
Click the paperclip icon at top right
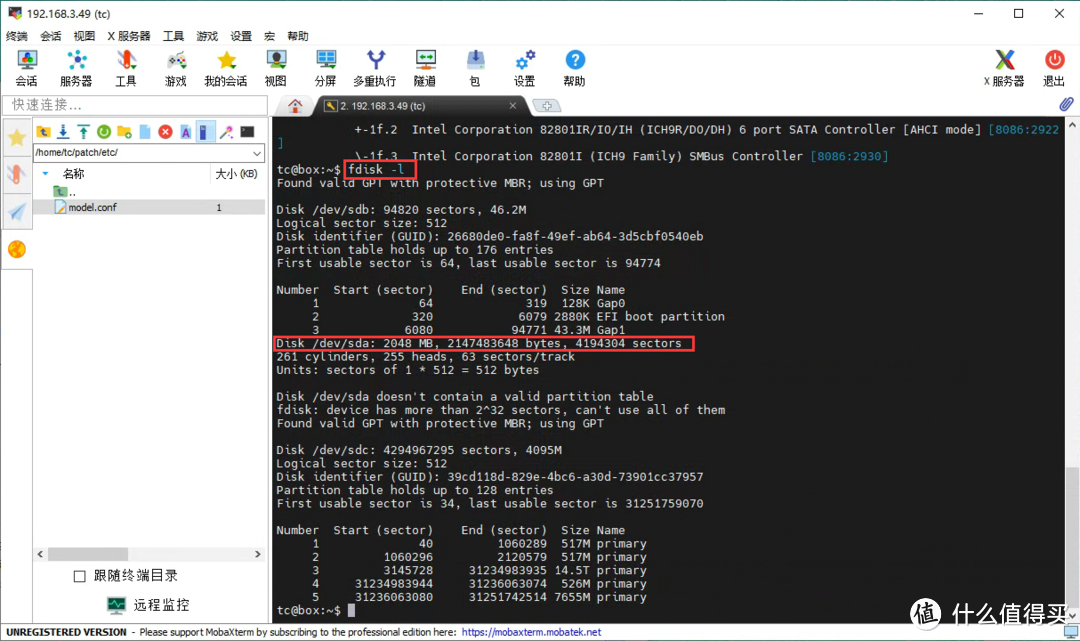click(1066, 104)
